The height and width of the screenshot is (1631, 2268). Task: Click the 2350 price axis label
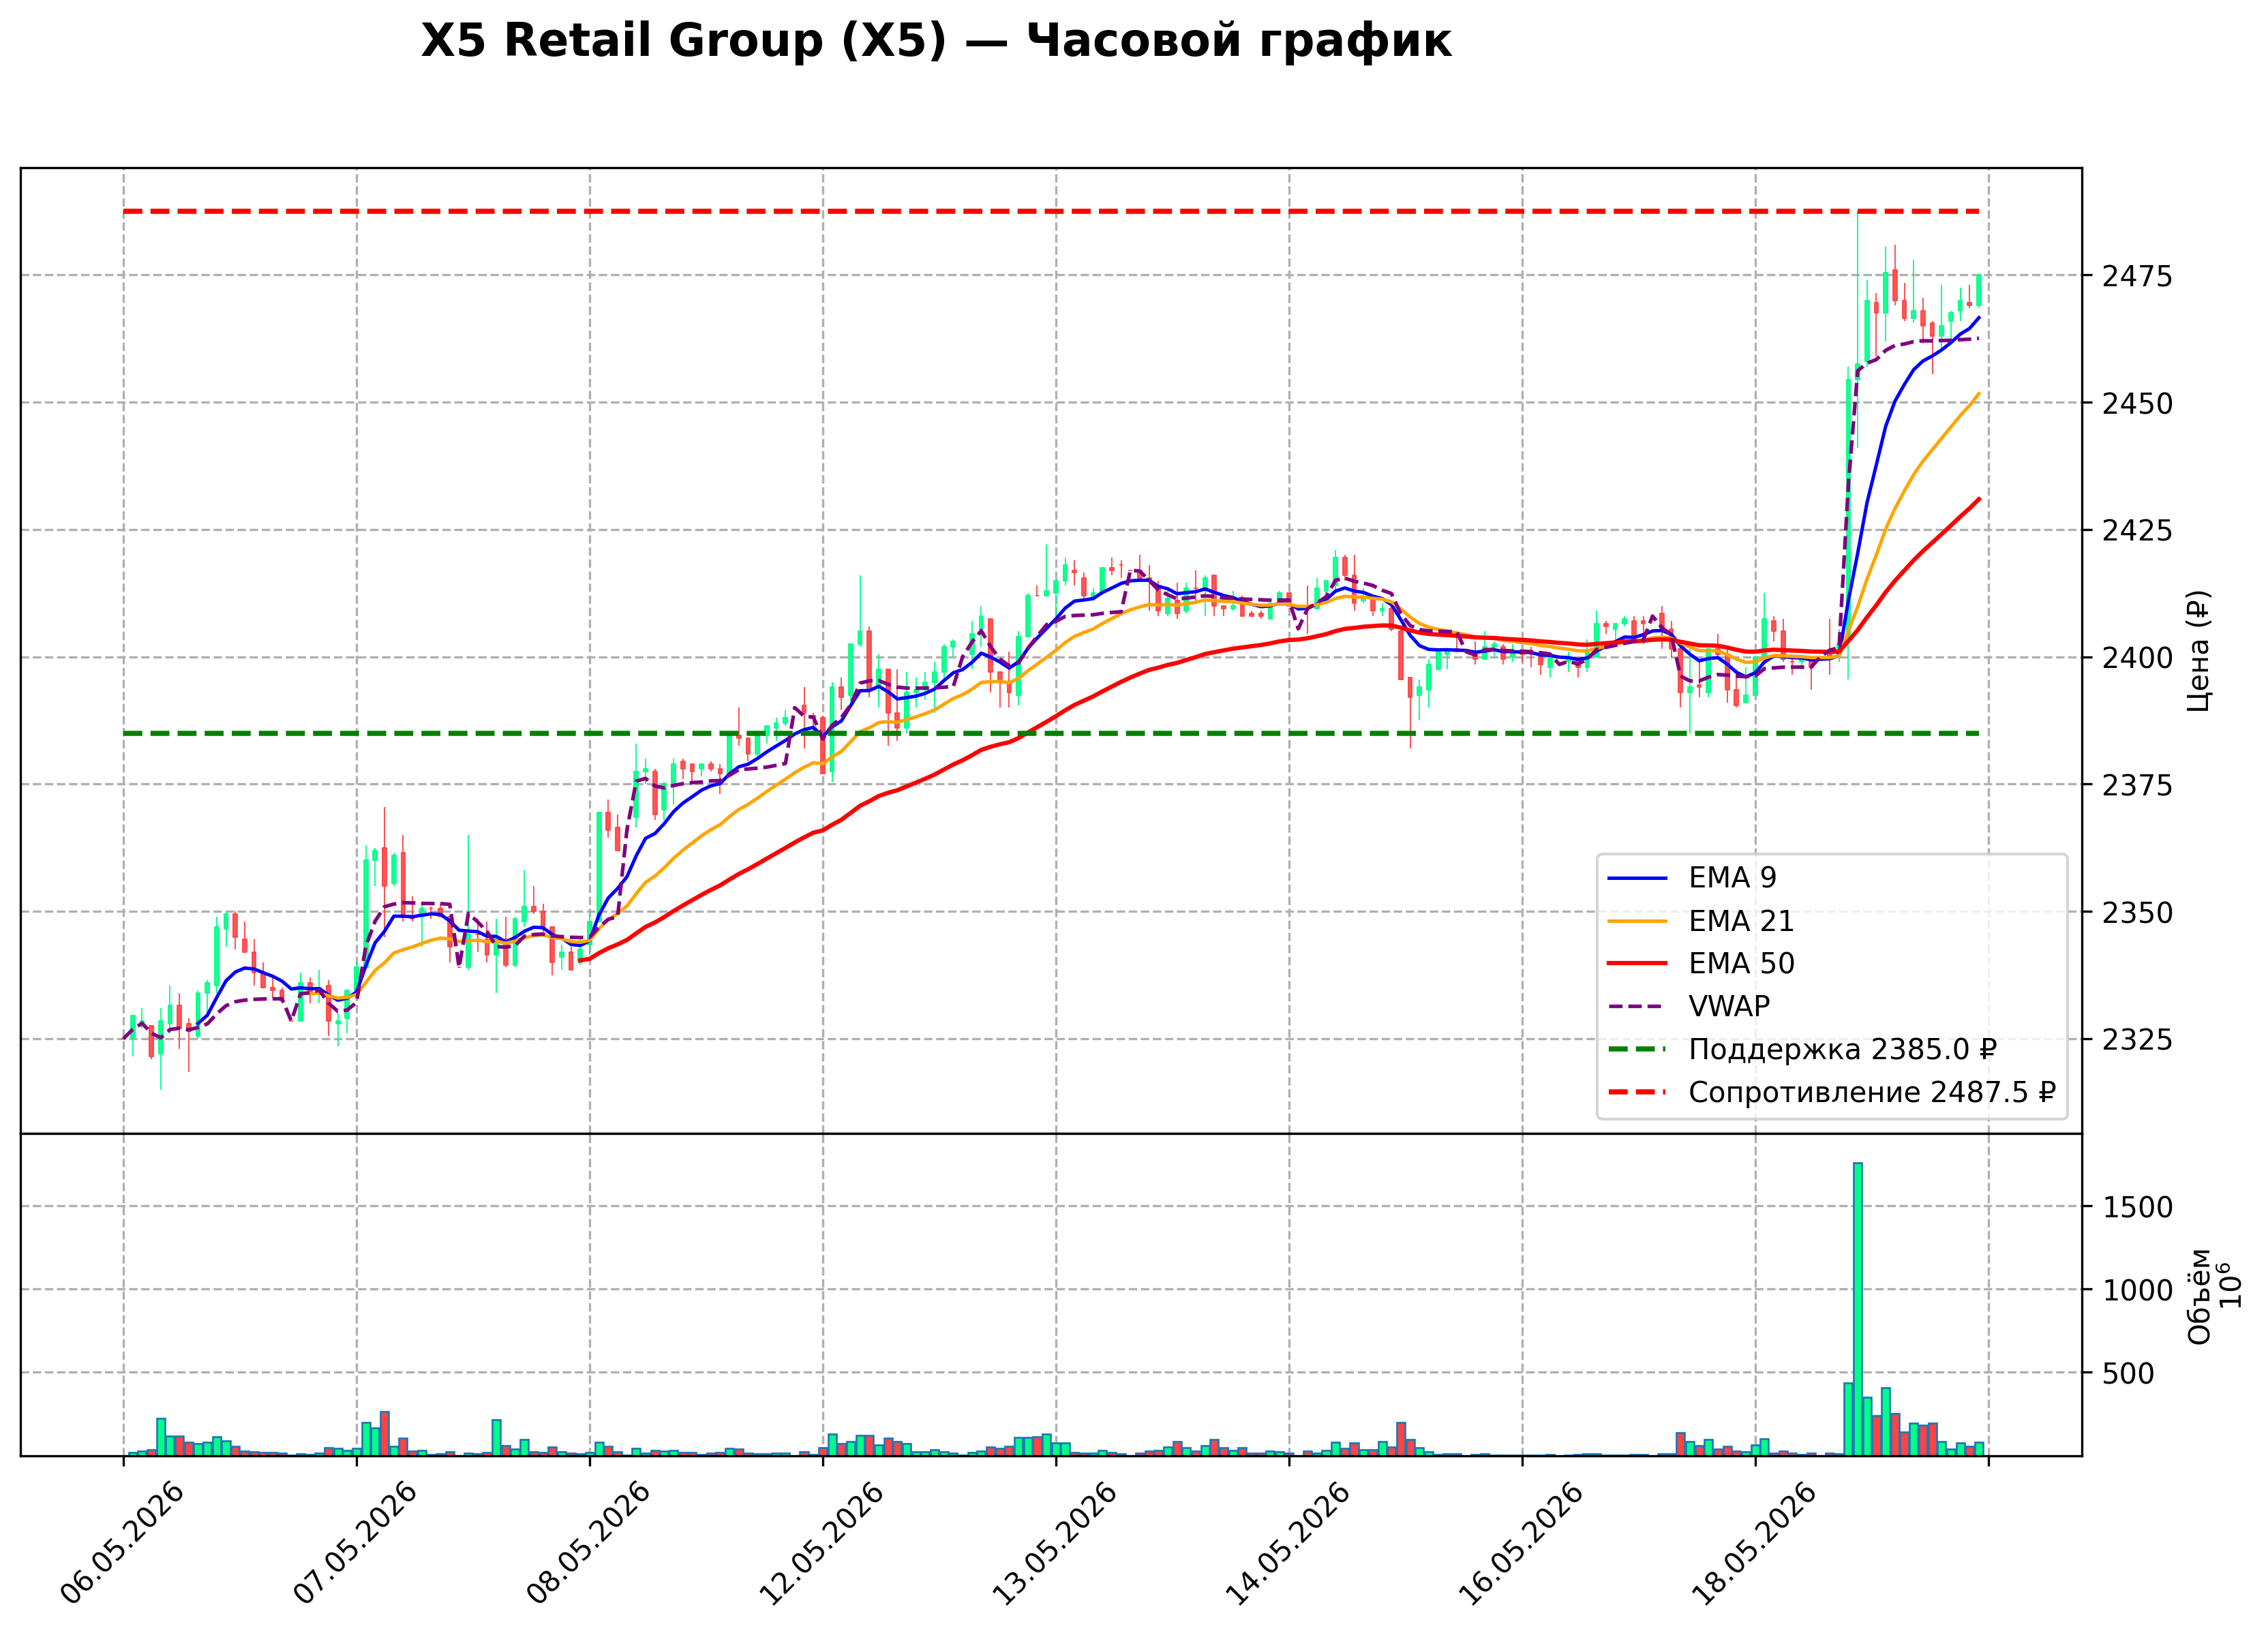point(2137,913)
